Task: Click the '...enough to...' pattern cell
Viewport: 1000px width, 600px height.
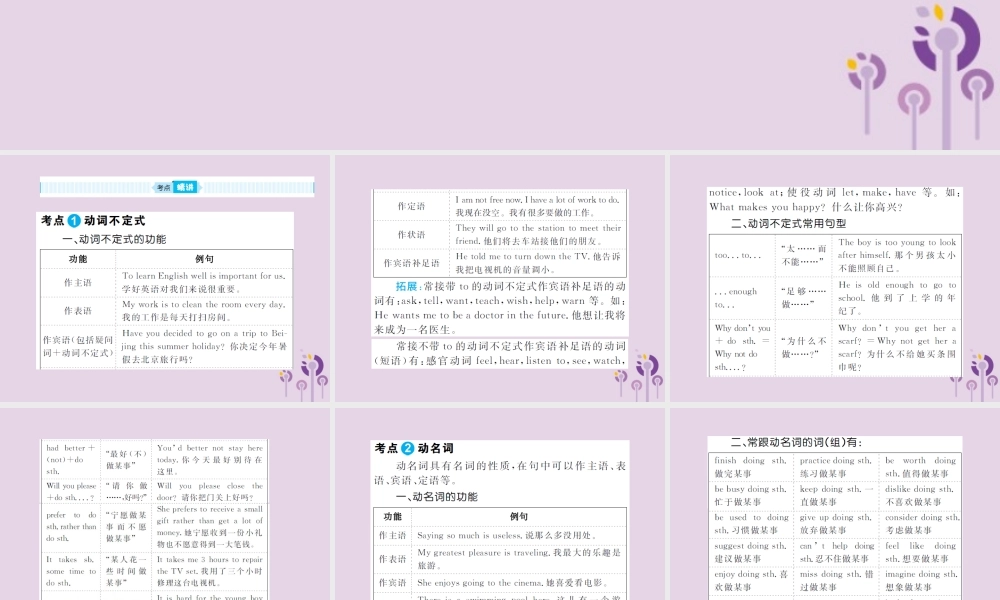Action: click(x=743, y=298)
